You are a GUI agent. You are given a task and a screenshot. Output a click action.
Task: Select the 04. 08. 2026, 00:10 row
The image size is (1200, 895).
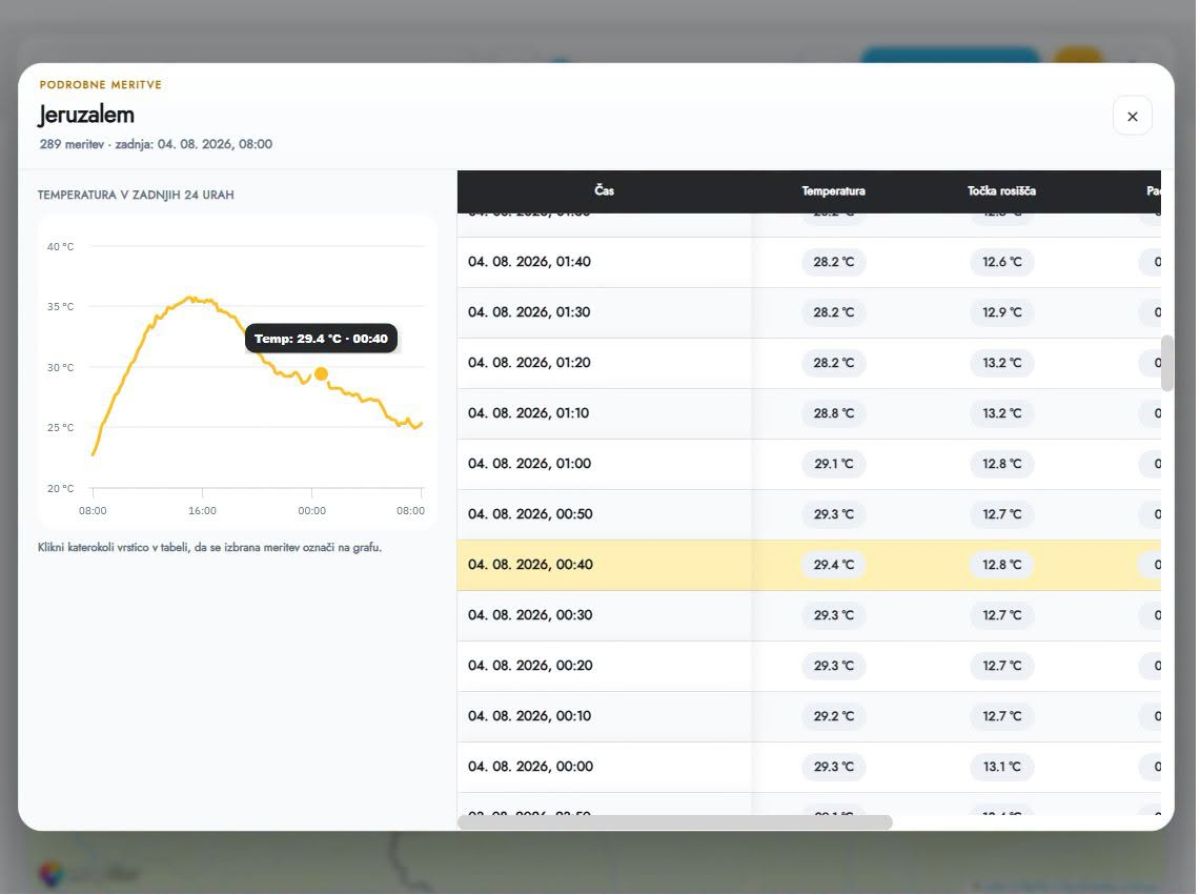[x=809, y=717]
